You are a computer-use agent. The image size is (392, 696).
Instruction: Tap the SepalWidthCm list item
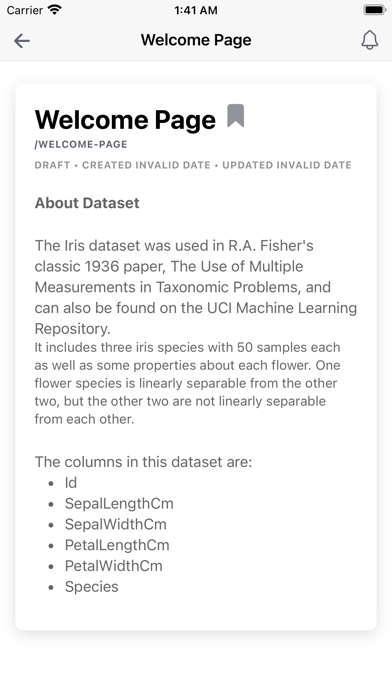115,524
